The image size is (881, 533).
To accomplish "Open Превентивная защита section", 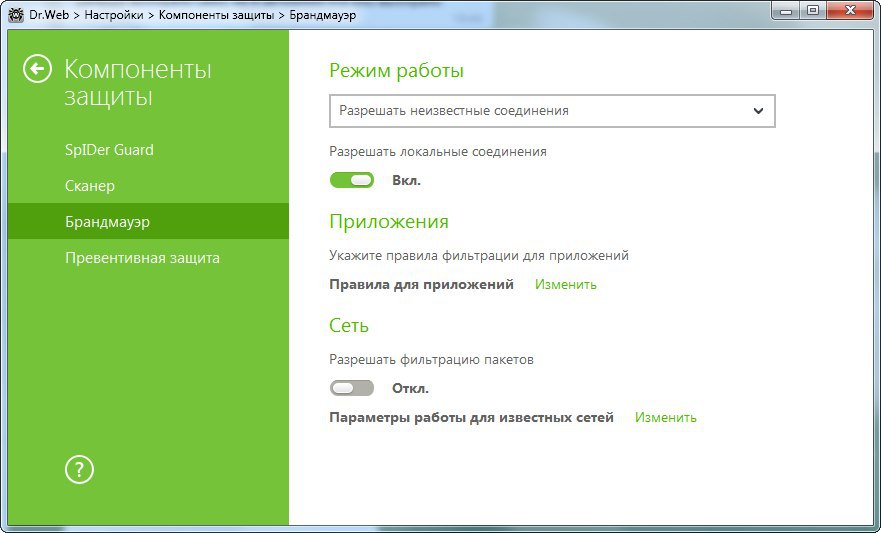I will click(x=142, y=258).
